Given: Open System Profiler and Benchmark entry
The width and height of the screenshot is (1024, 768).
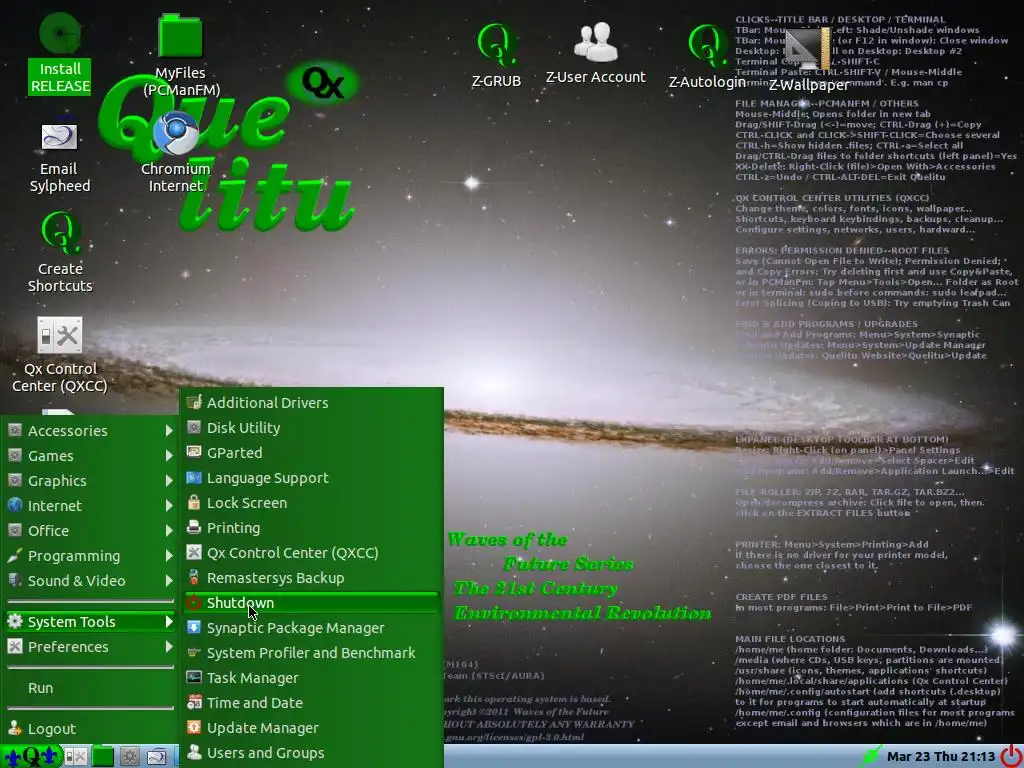Looking at the screenshot, I should tap(312, 652).
